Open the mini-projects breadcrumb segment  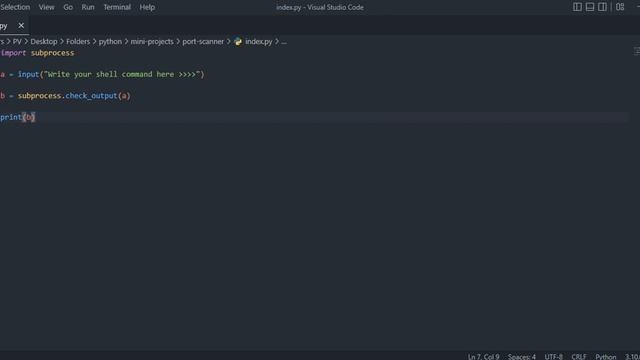152,42
